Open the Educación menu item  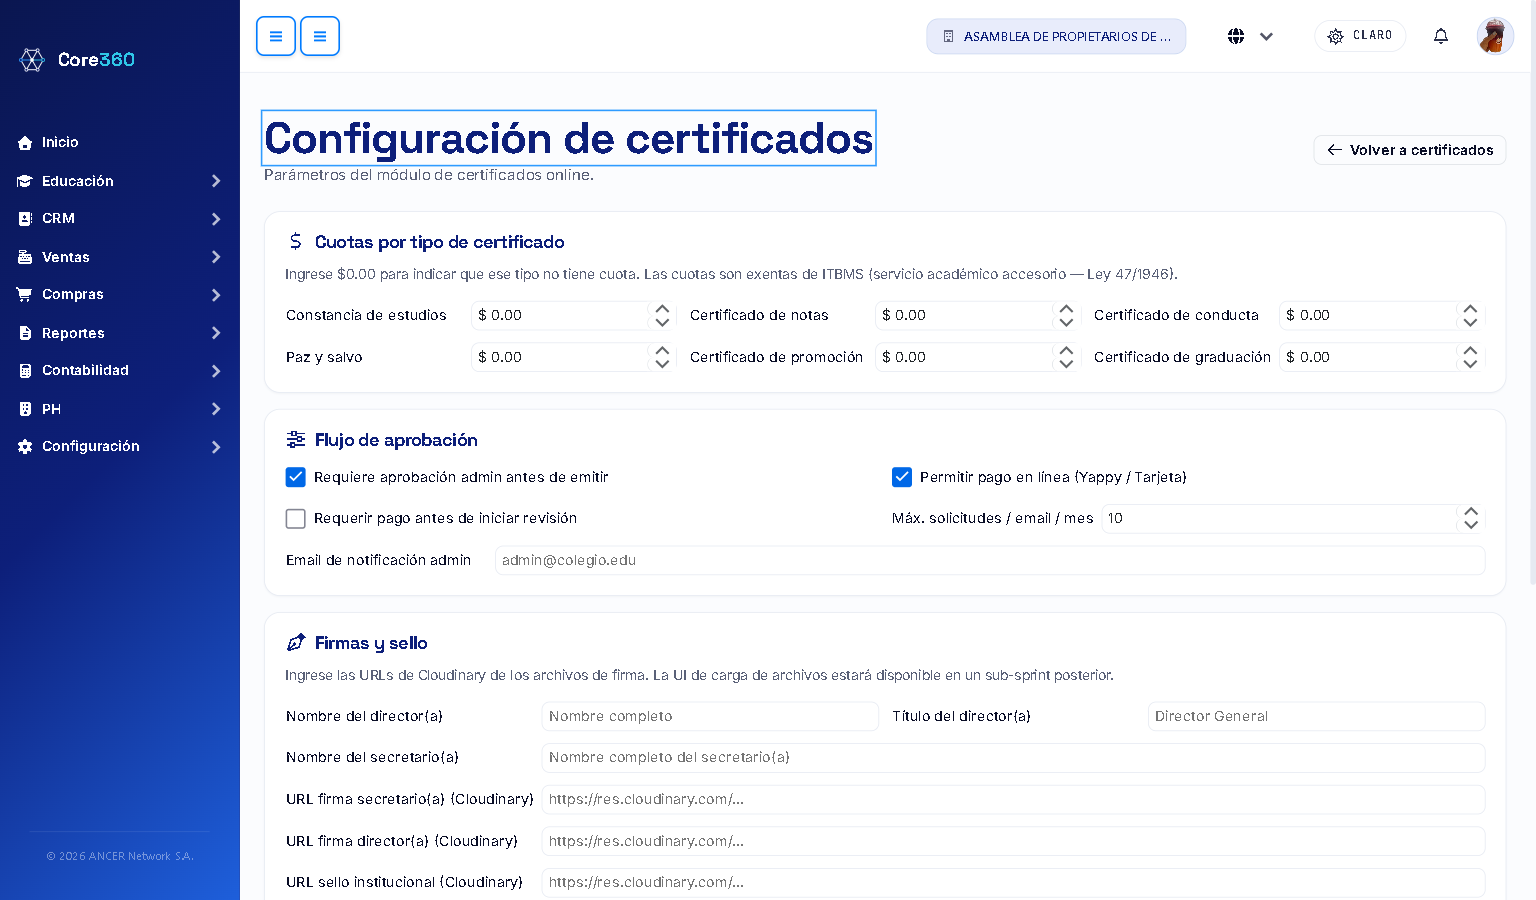point(120,181)
